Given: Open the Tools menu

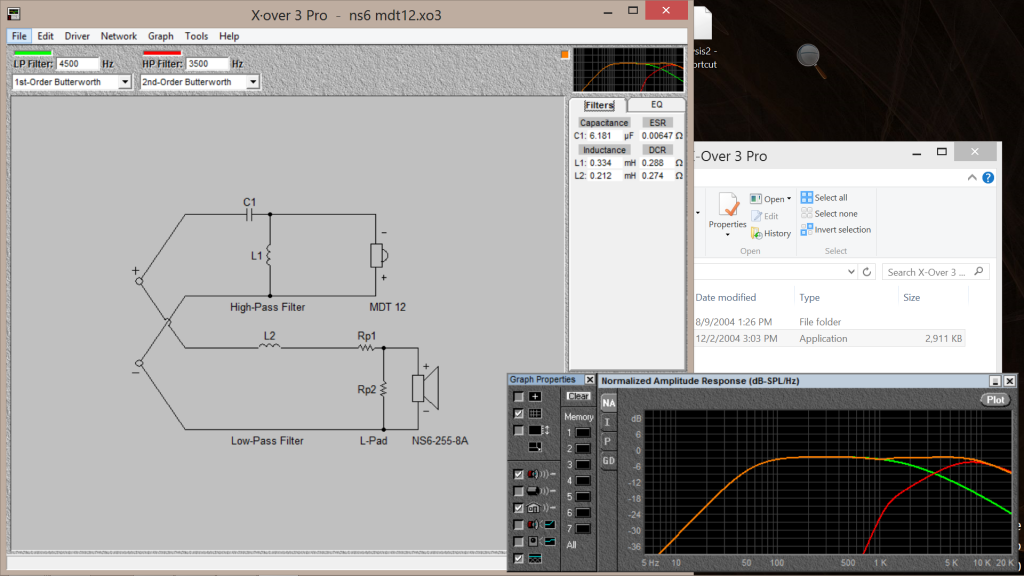Looking at the screenshot, I should pyautogui.click(x=196, y=36).
